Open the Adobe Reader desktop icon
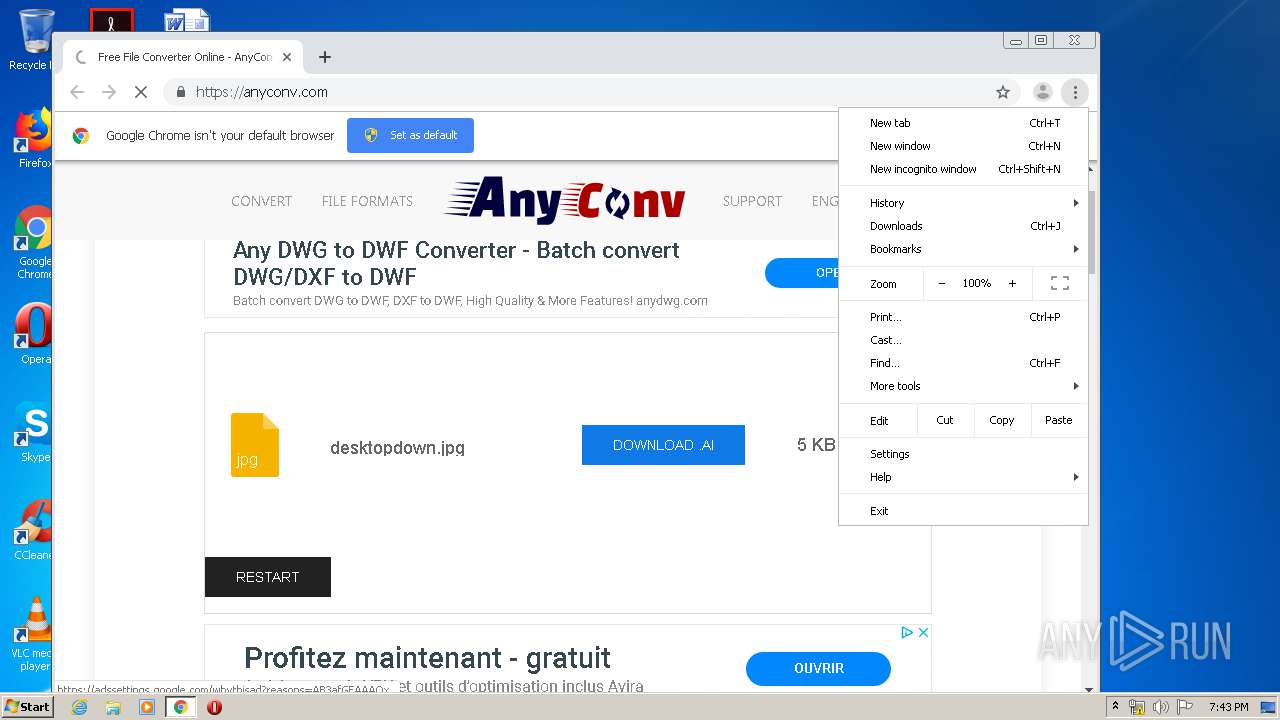 (x=111, y=19)
